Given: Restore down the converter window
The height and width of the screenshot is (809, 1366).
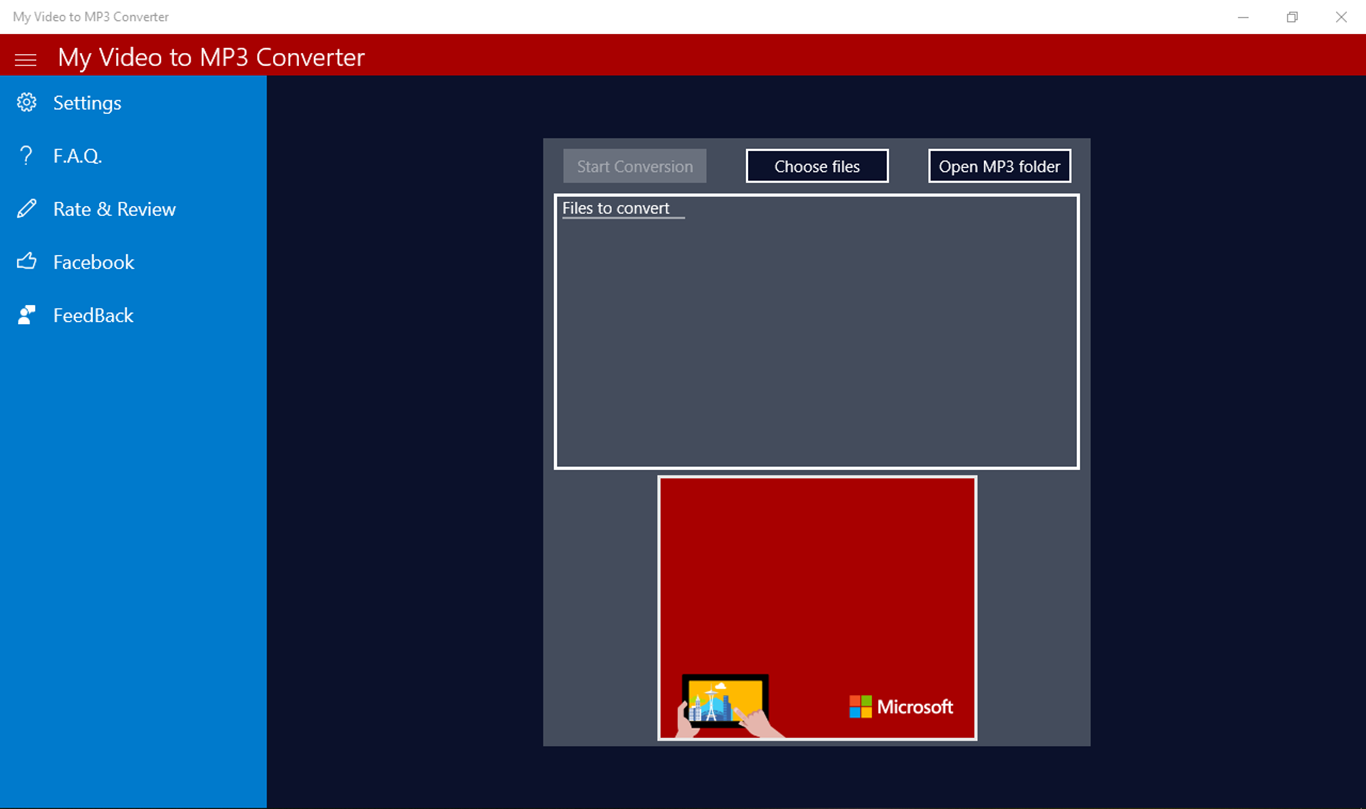Looking at the screenshot, I should (x=1292, y=17).
